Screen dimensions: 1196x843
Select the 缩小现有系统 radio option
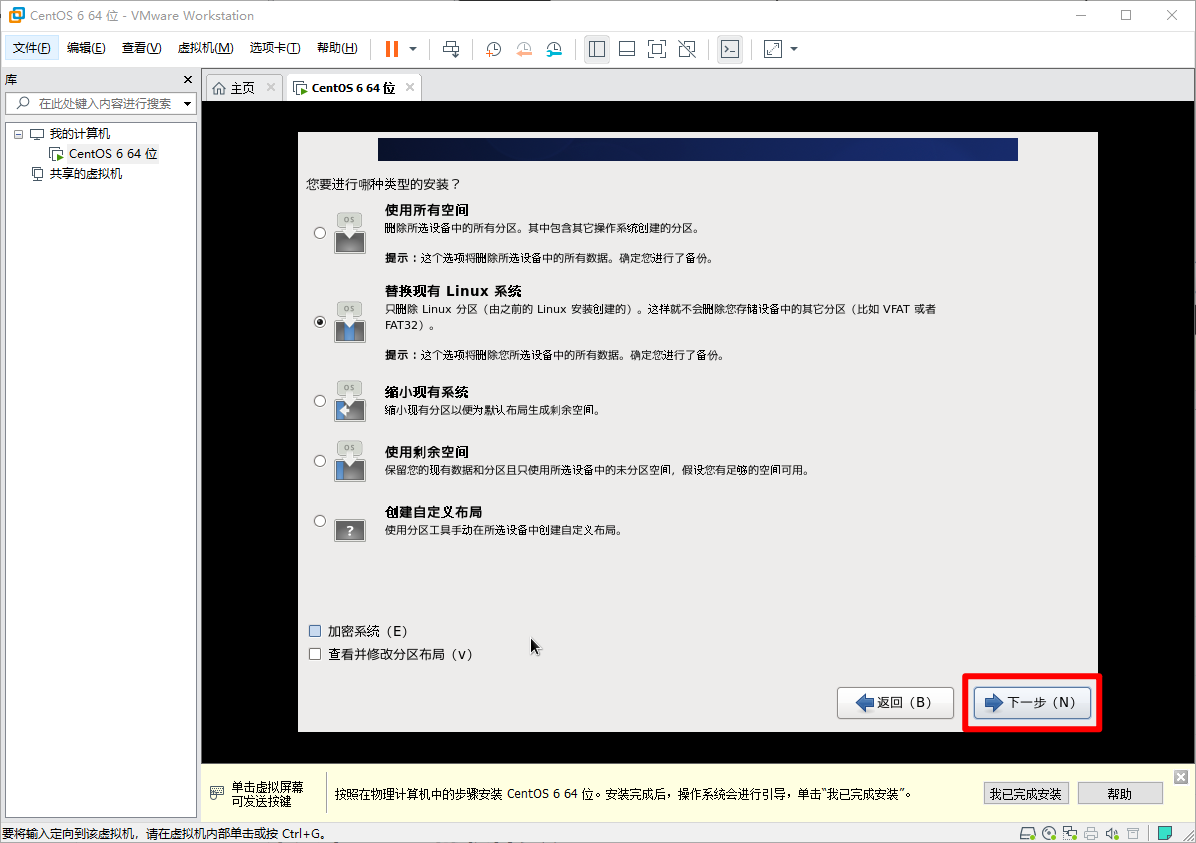coord(320,401)
